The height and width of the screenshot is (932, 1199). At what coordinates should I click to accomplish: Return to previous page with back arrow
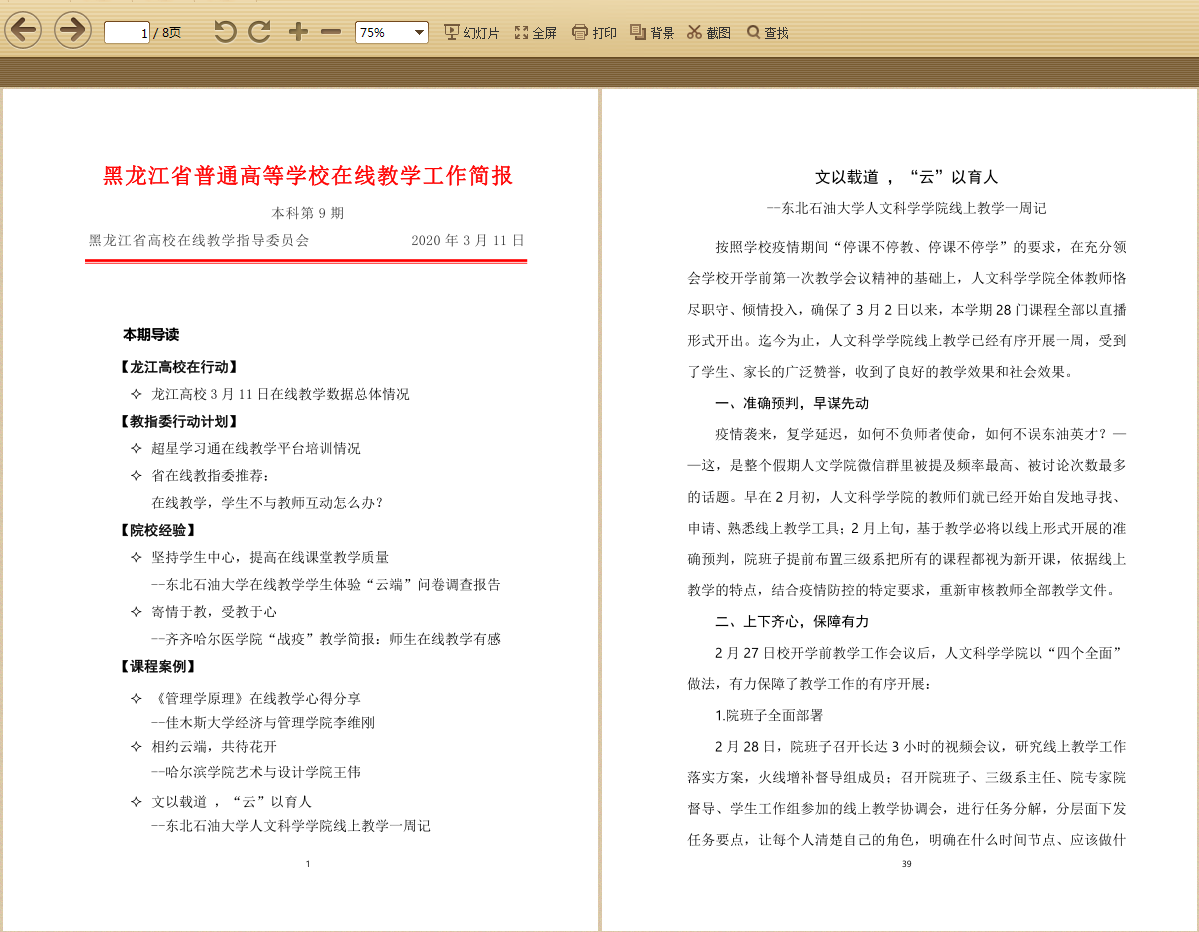22,29
